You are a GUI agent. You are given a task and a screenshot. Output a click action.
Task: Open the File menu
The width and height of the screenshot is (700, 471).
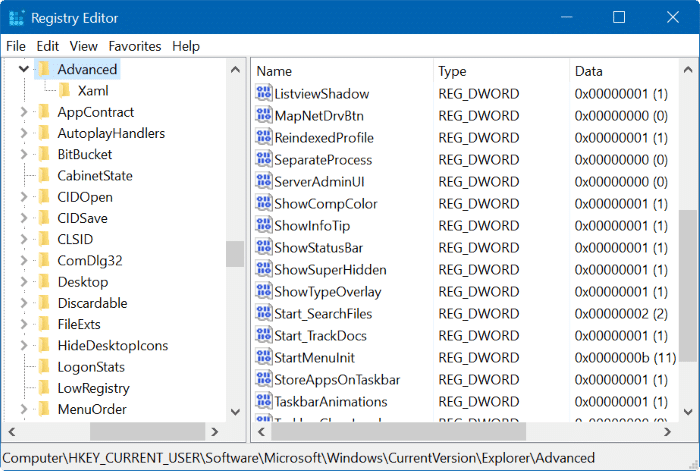[x=16, y=46]
